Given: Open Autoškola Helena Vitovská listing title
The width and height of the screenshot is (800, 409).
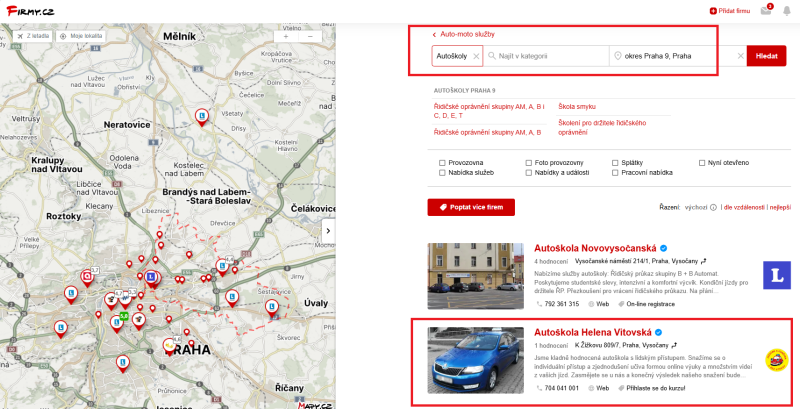Looking at the screenshot, I should [x=593, y=333].
